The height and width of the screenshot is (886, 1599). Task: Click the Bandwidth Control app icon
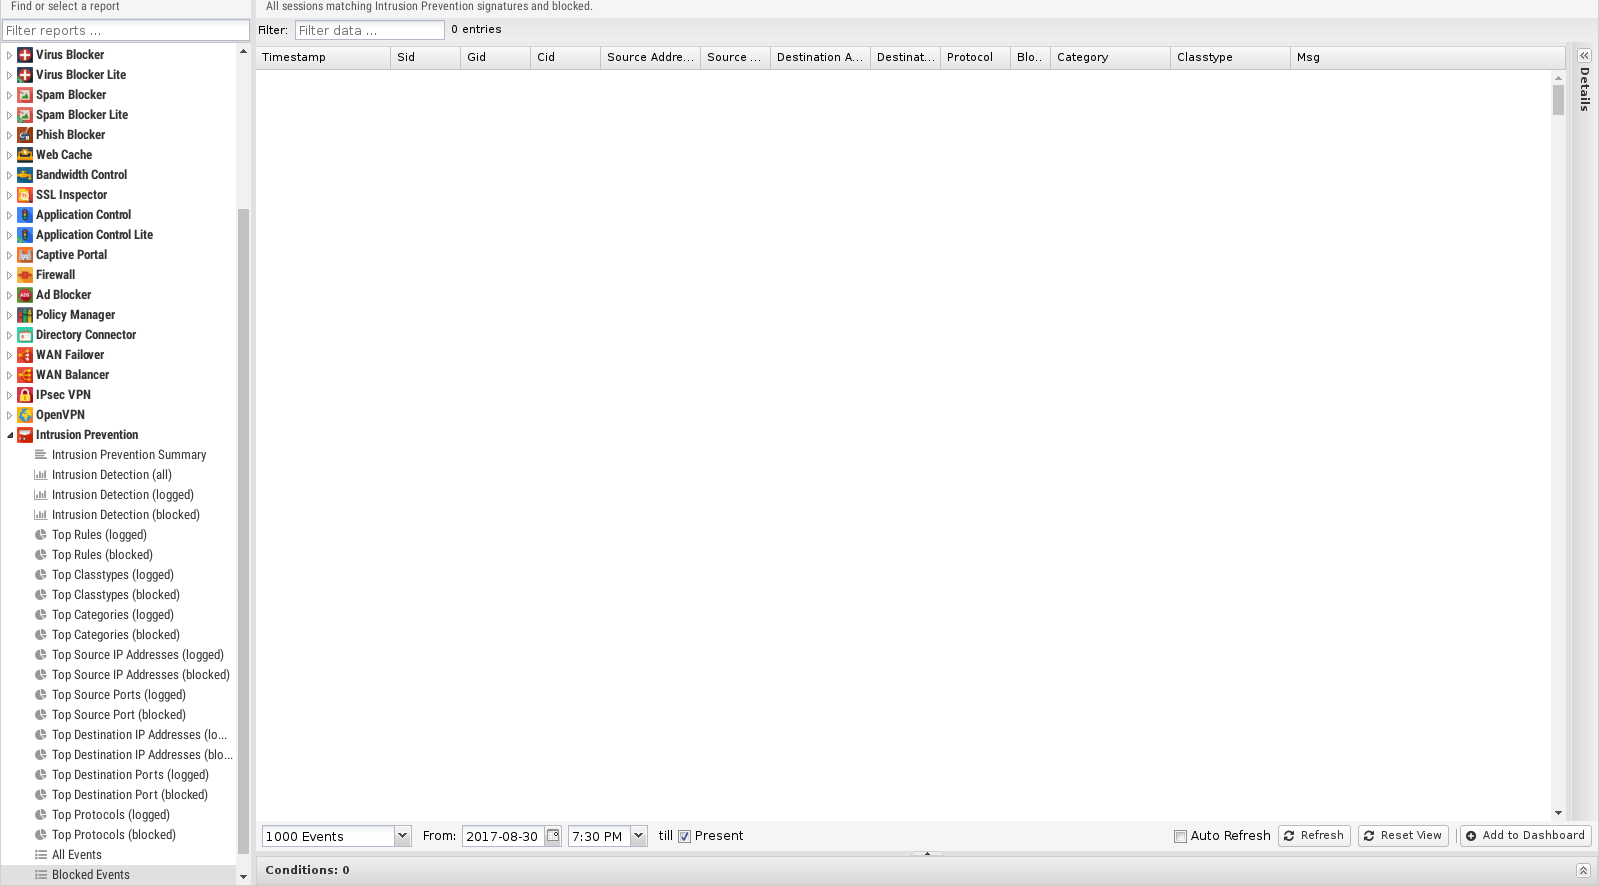25,175
